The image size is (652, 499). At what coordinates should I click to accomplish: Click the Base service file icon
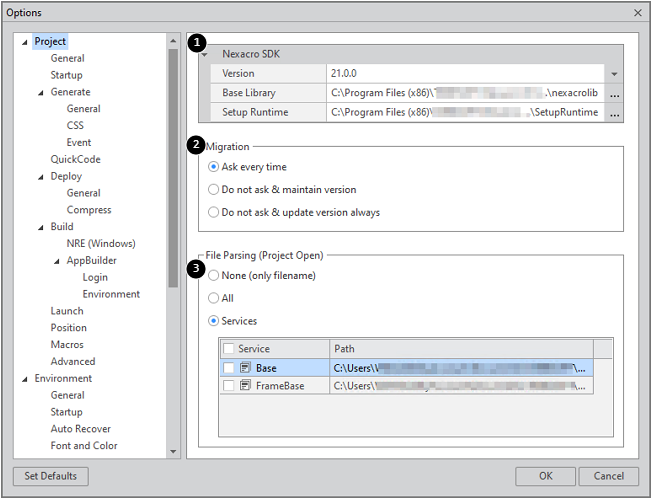click(246, 368)
